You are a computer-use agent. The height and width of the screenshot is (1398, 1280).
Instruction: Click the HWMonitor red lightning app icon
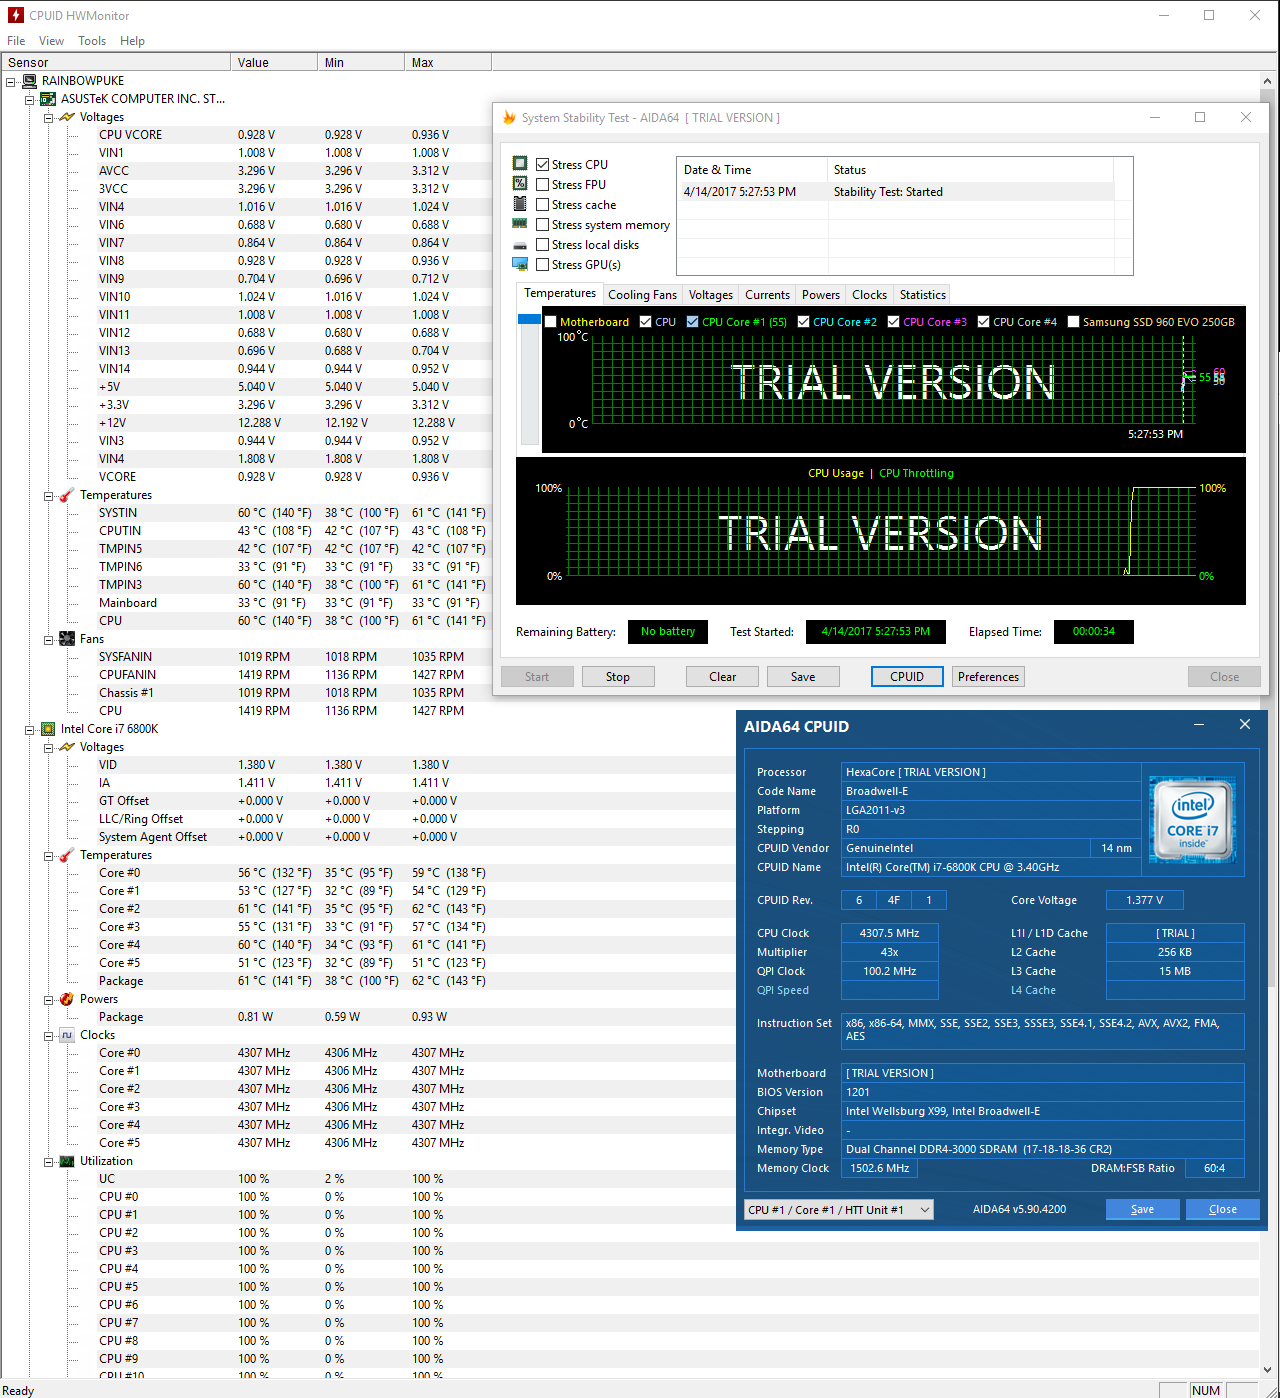[15, 15]
